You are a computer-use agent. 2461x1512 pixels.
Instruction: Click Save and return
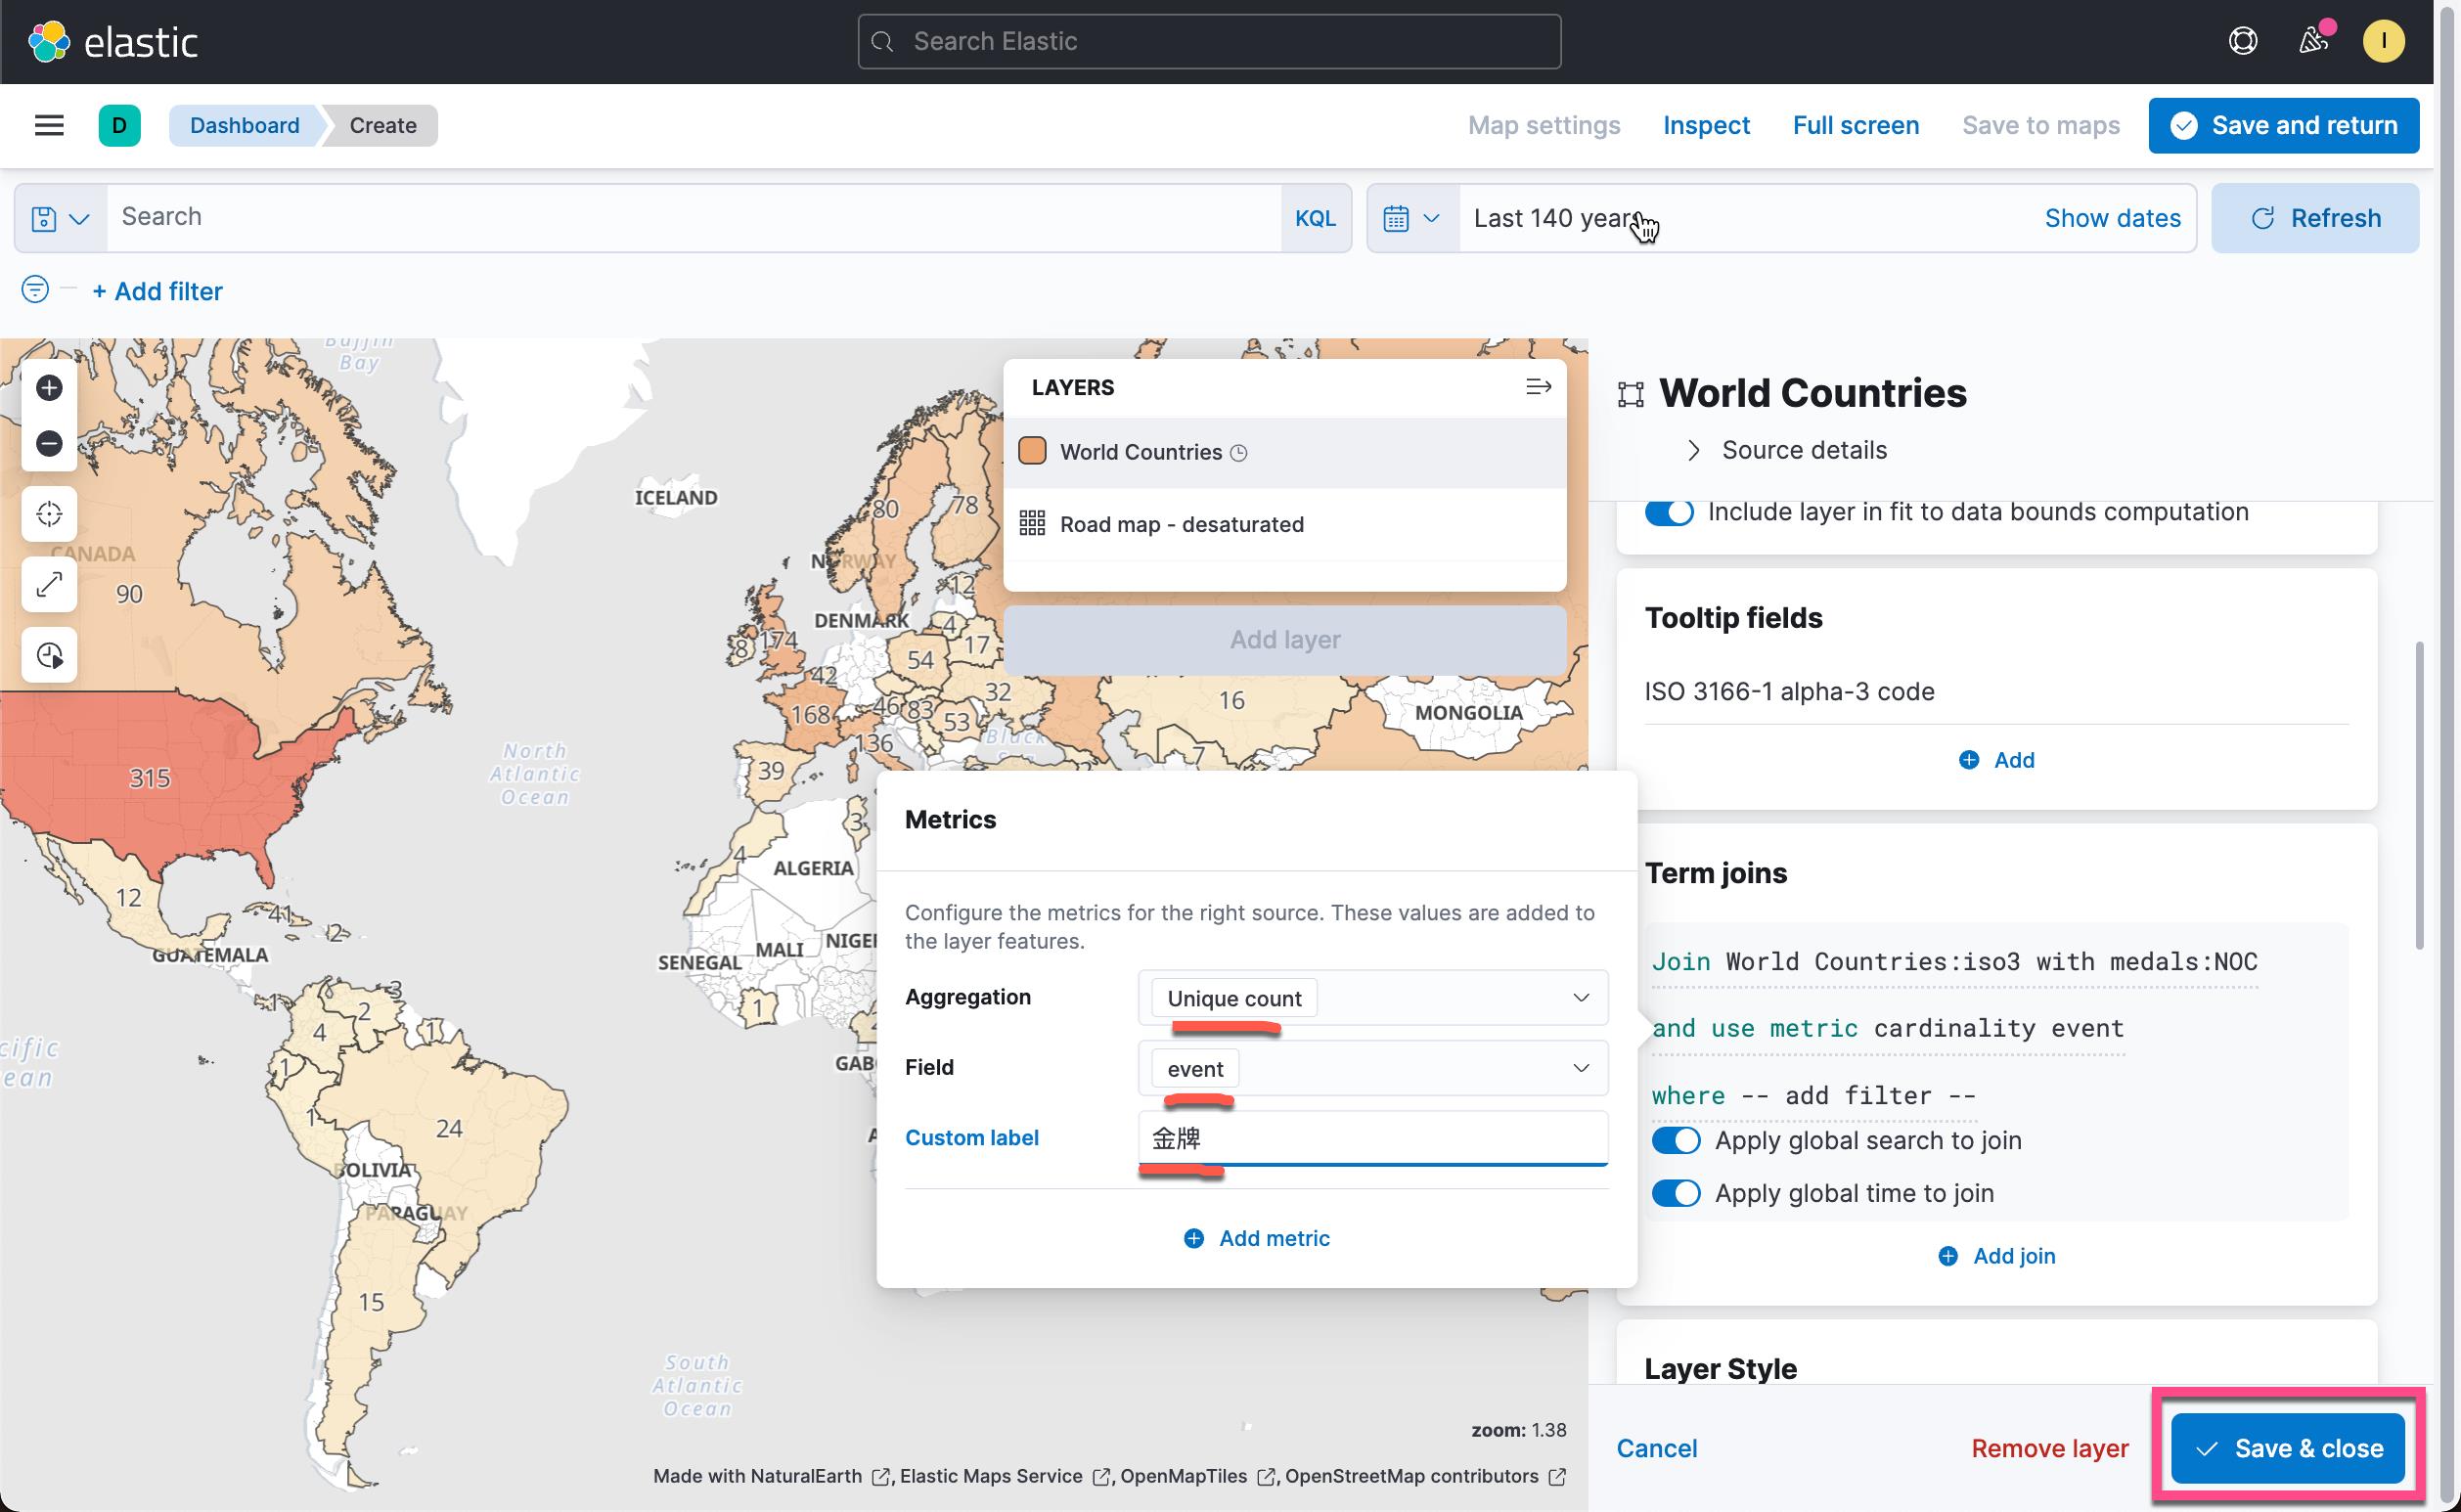coord(2283,125)
